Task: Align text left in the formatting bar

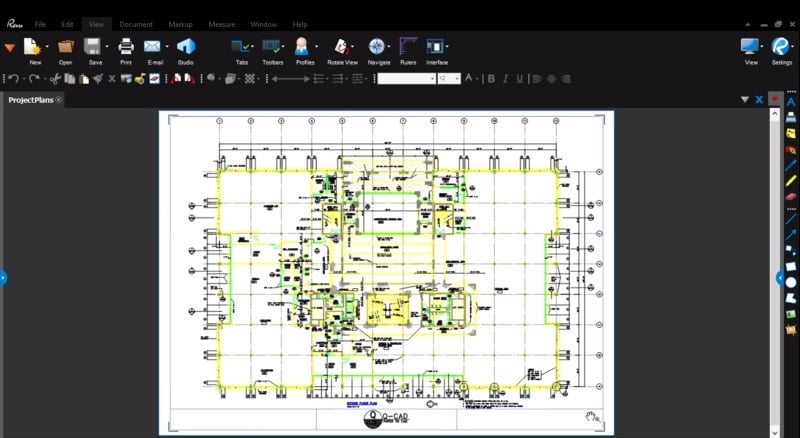Action: (537, 79)
